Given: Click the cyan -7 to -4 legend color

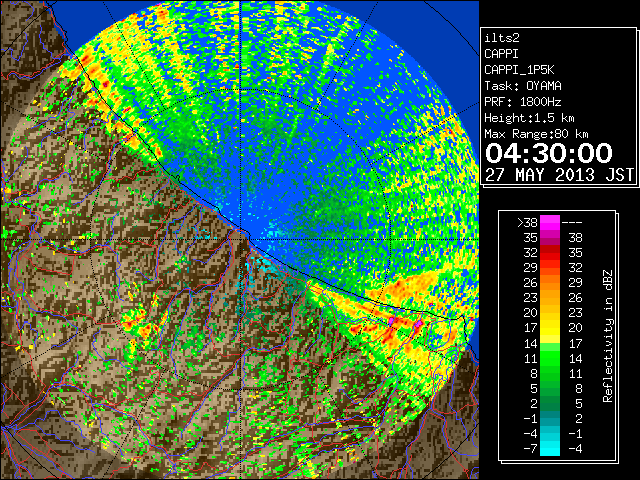Looking at the screenshot, I should [550, 448].
